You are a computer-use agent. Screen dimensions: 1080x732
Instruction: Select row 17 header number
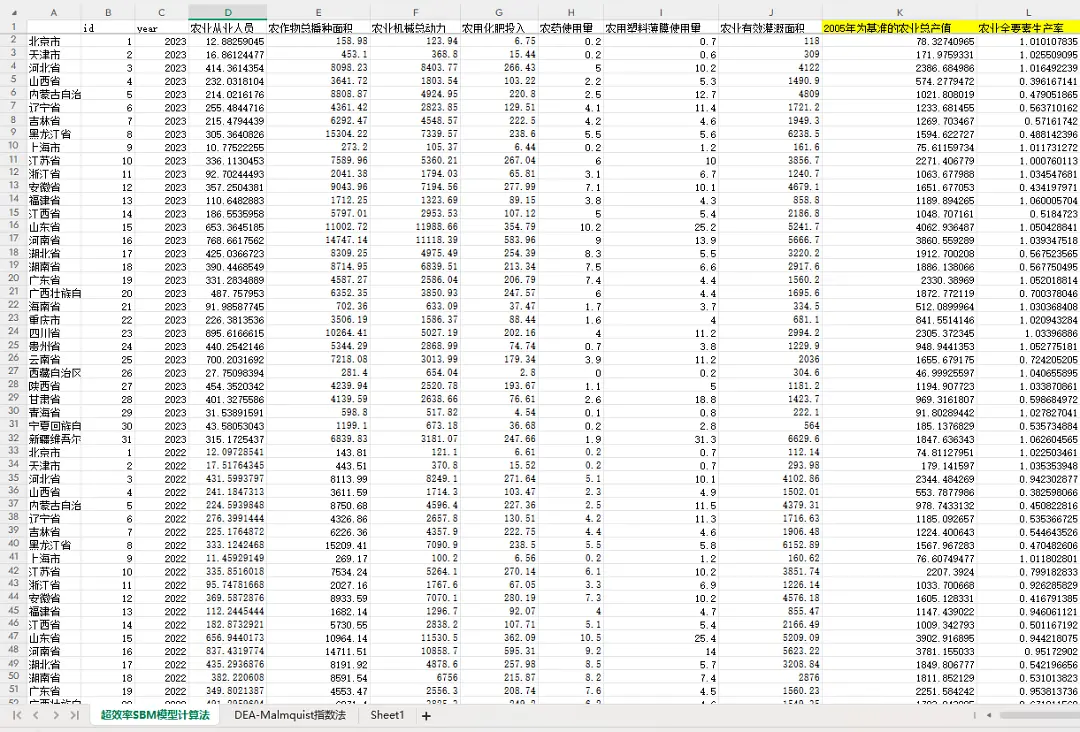pos(14,239)
